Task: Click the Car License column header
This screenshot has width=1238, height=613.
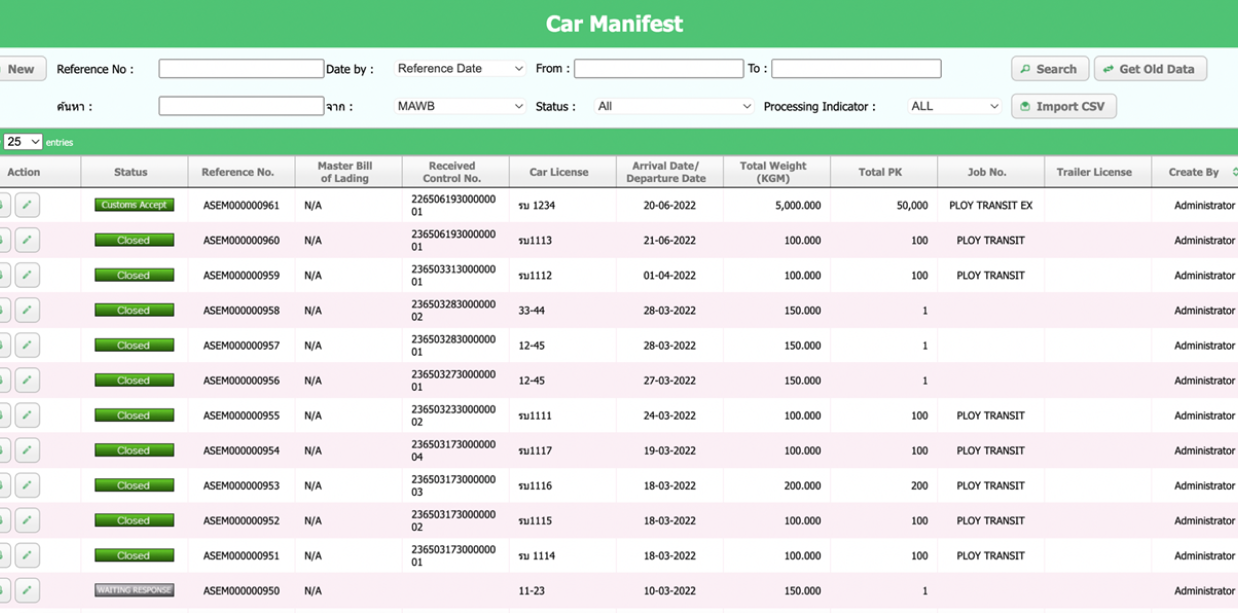Action: click(x=558, y=172)
